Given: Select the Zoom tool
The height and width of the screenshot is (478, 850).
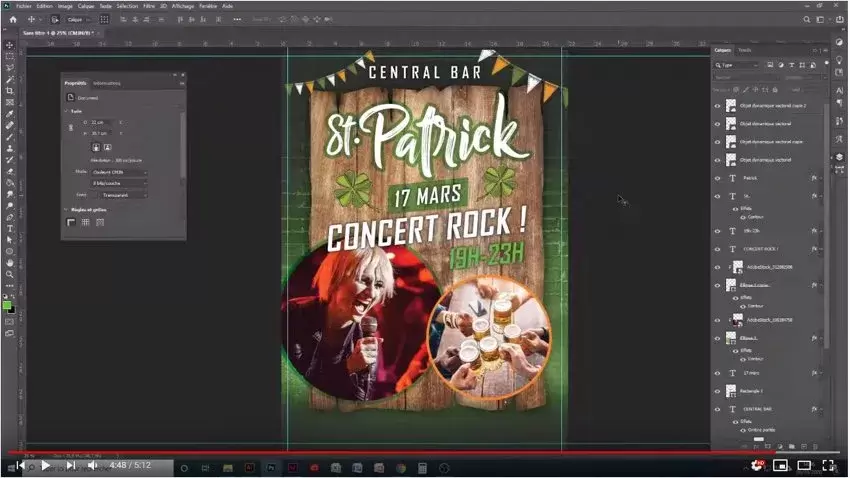Looking at the screenshot, I should click(10, 274).
